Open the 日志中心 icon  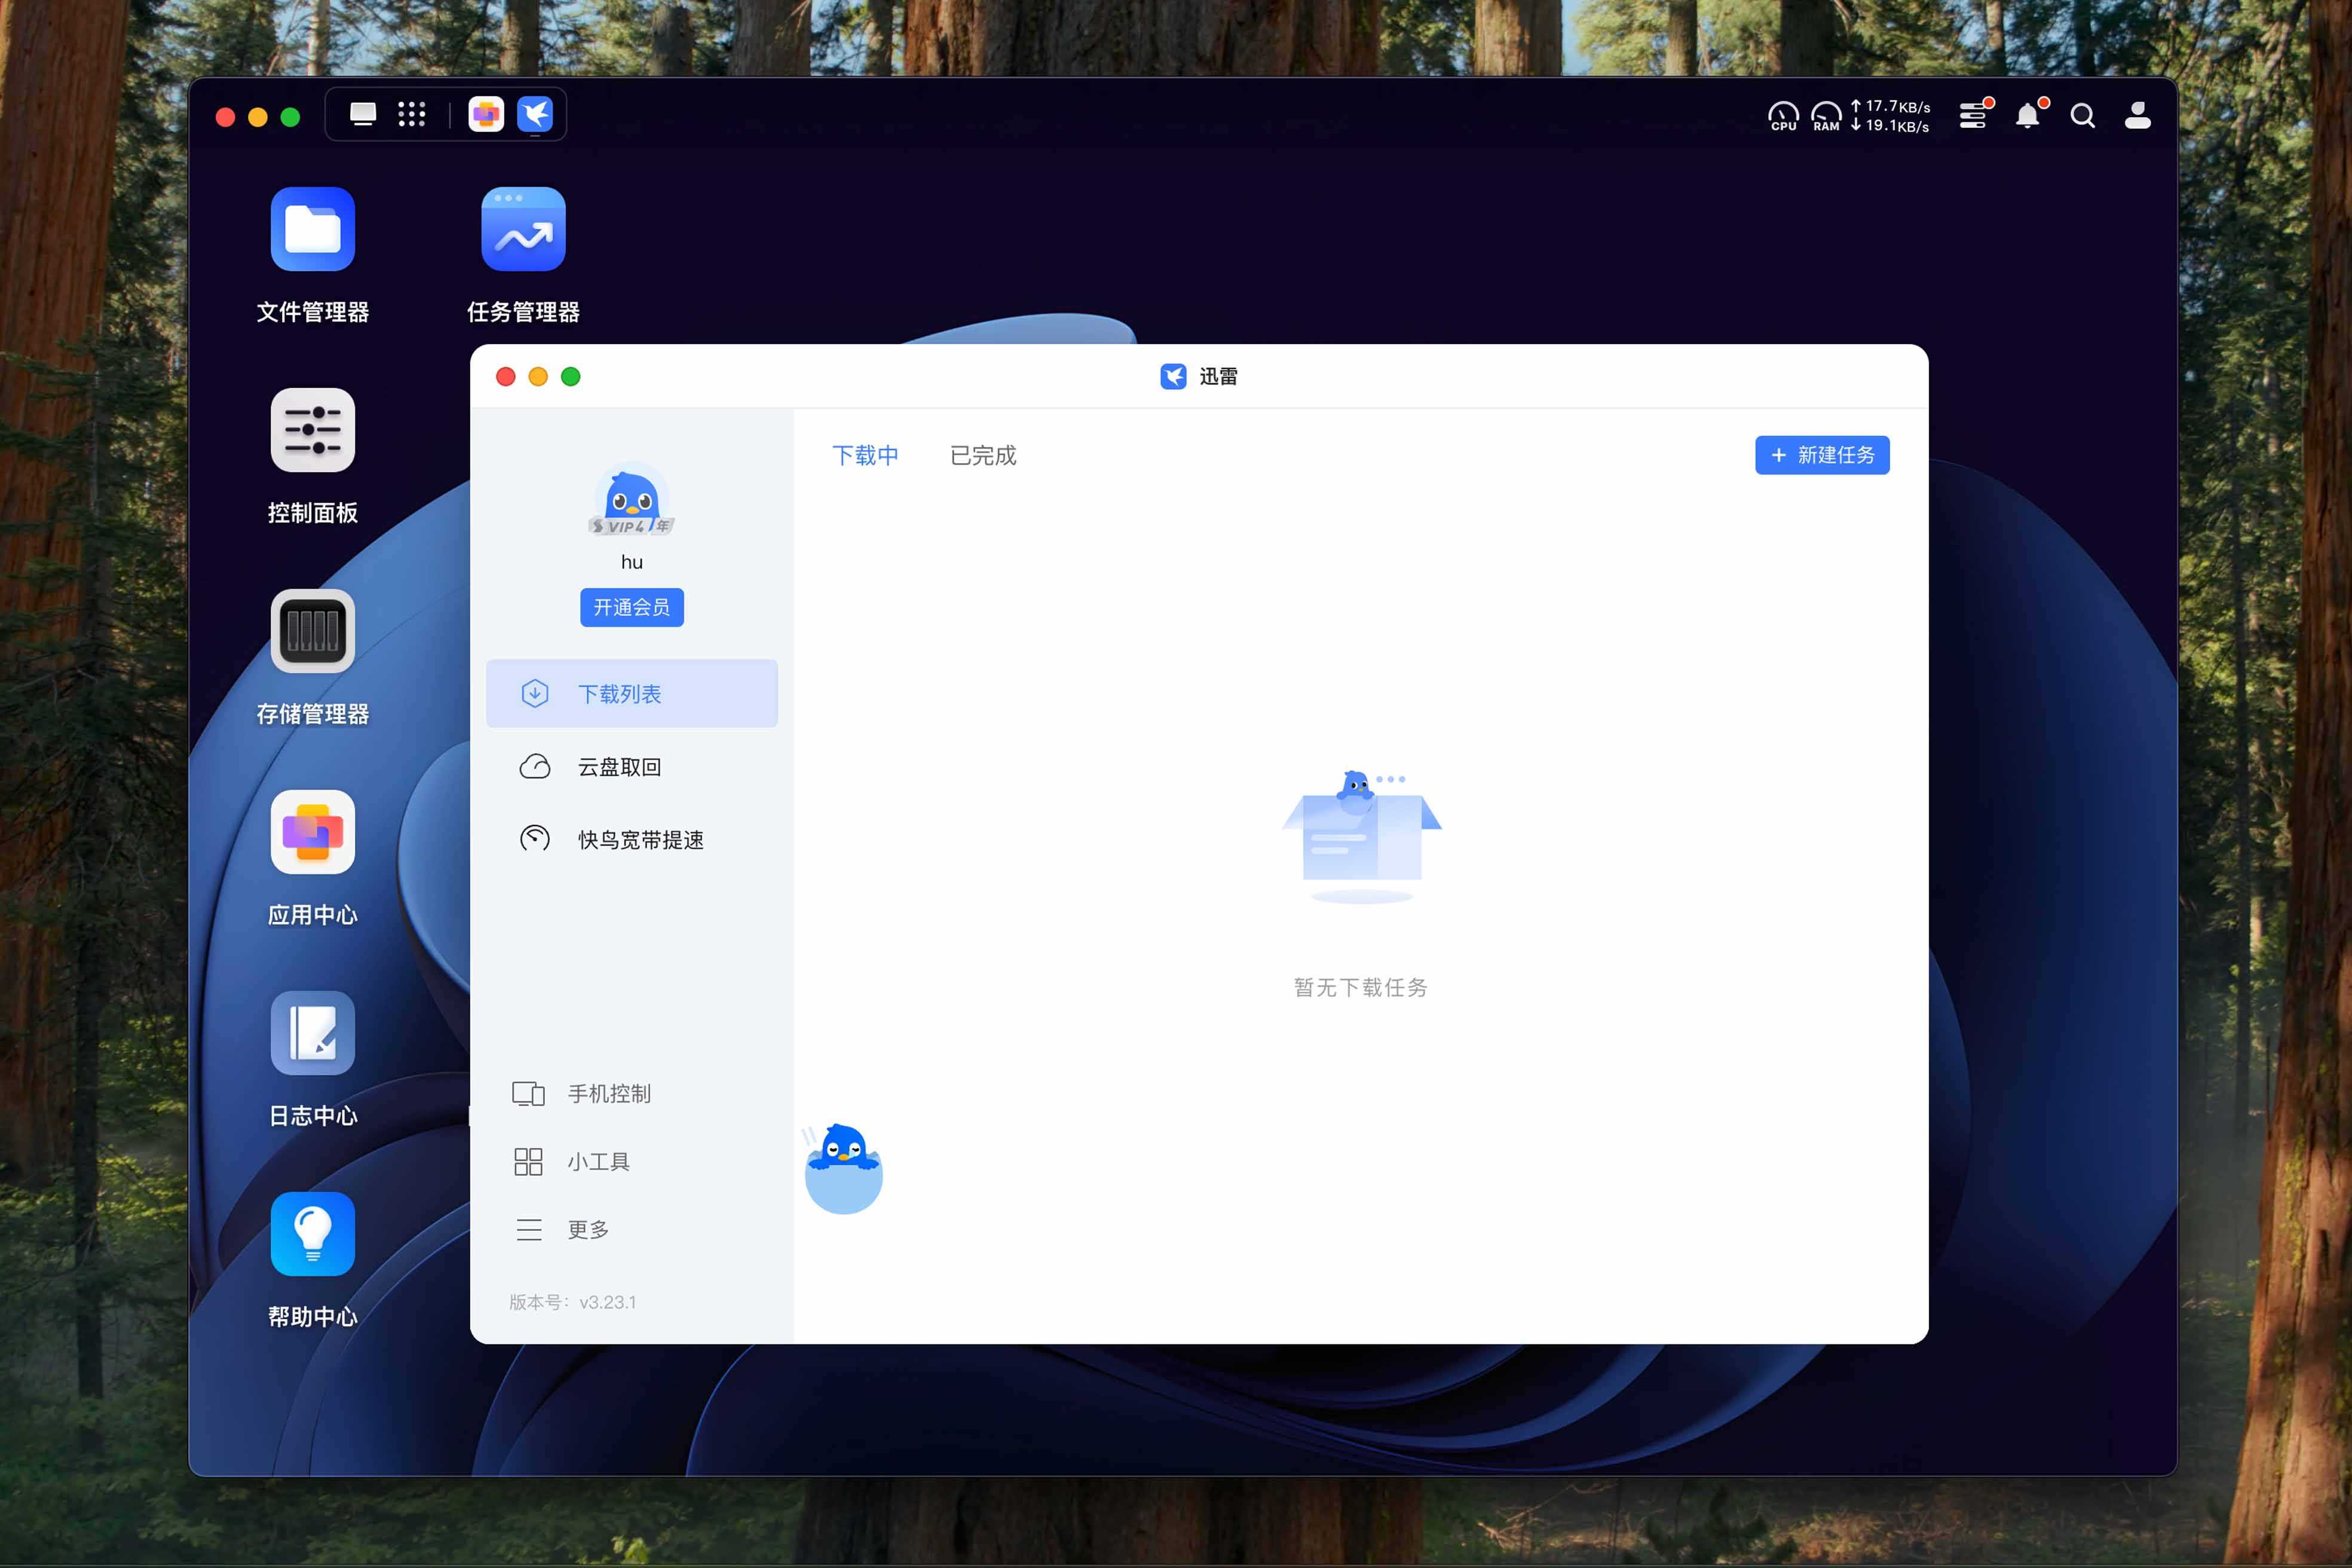(x=312, y=1033)
